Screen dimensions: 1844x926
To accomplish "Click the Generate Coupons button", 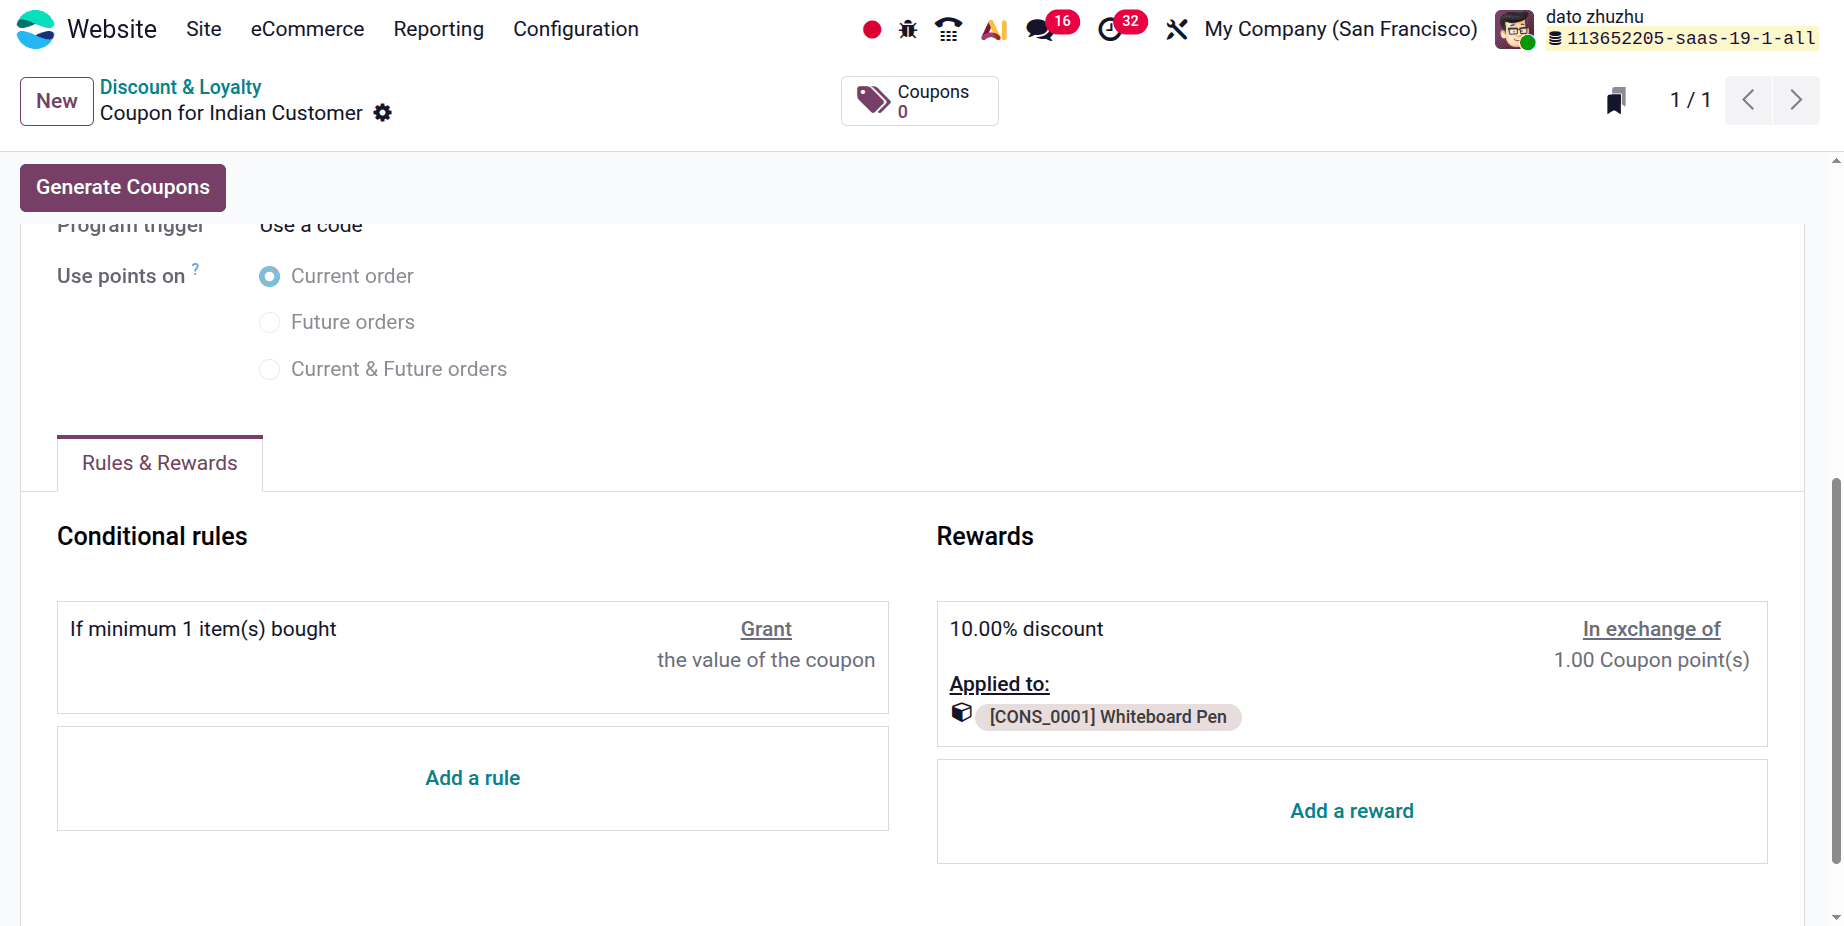I will (x=123, y=187).
